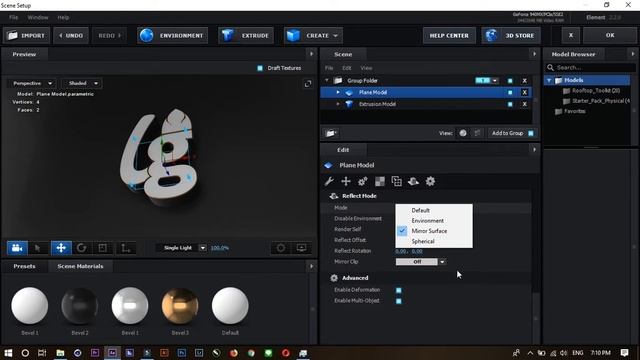640x360 pixels.
Task: Select the arrow pointer tool in Preview
Action: (x=38, y=248)
